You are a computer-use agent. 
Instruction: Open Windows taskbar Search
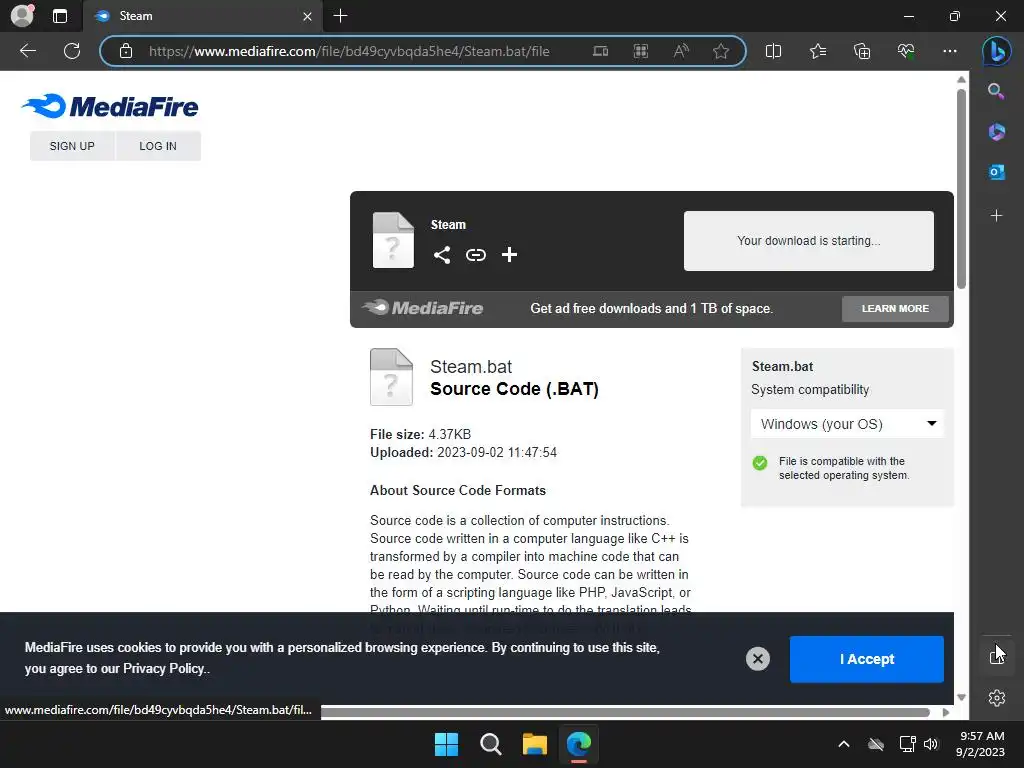point(490,744)
